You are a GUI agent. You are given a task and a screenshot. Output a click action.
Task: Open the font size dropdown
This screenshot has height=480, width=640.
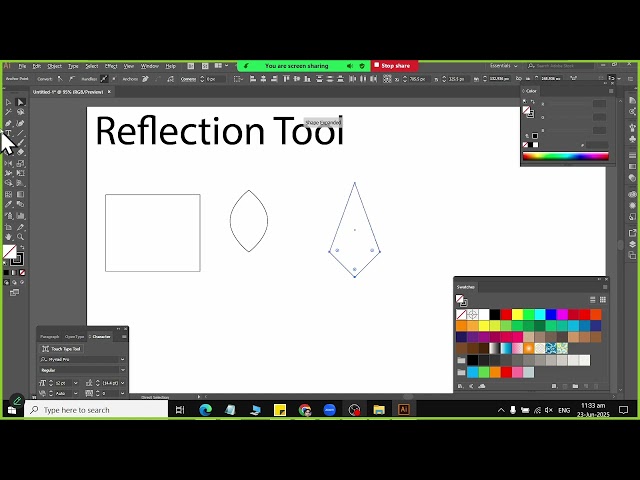click(76, 383)
